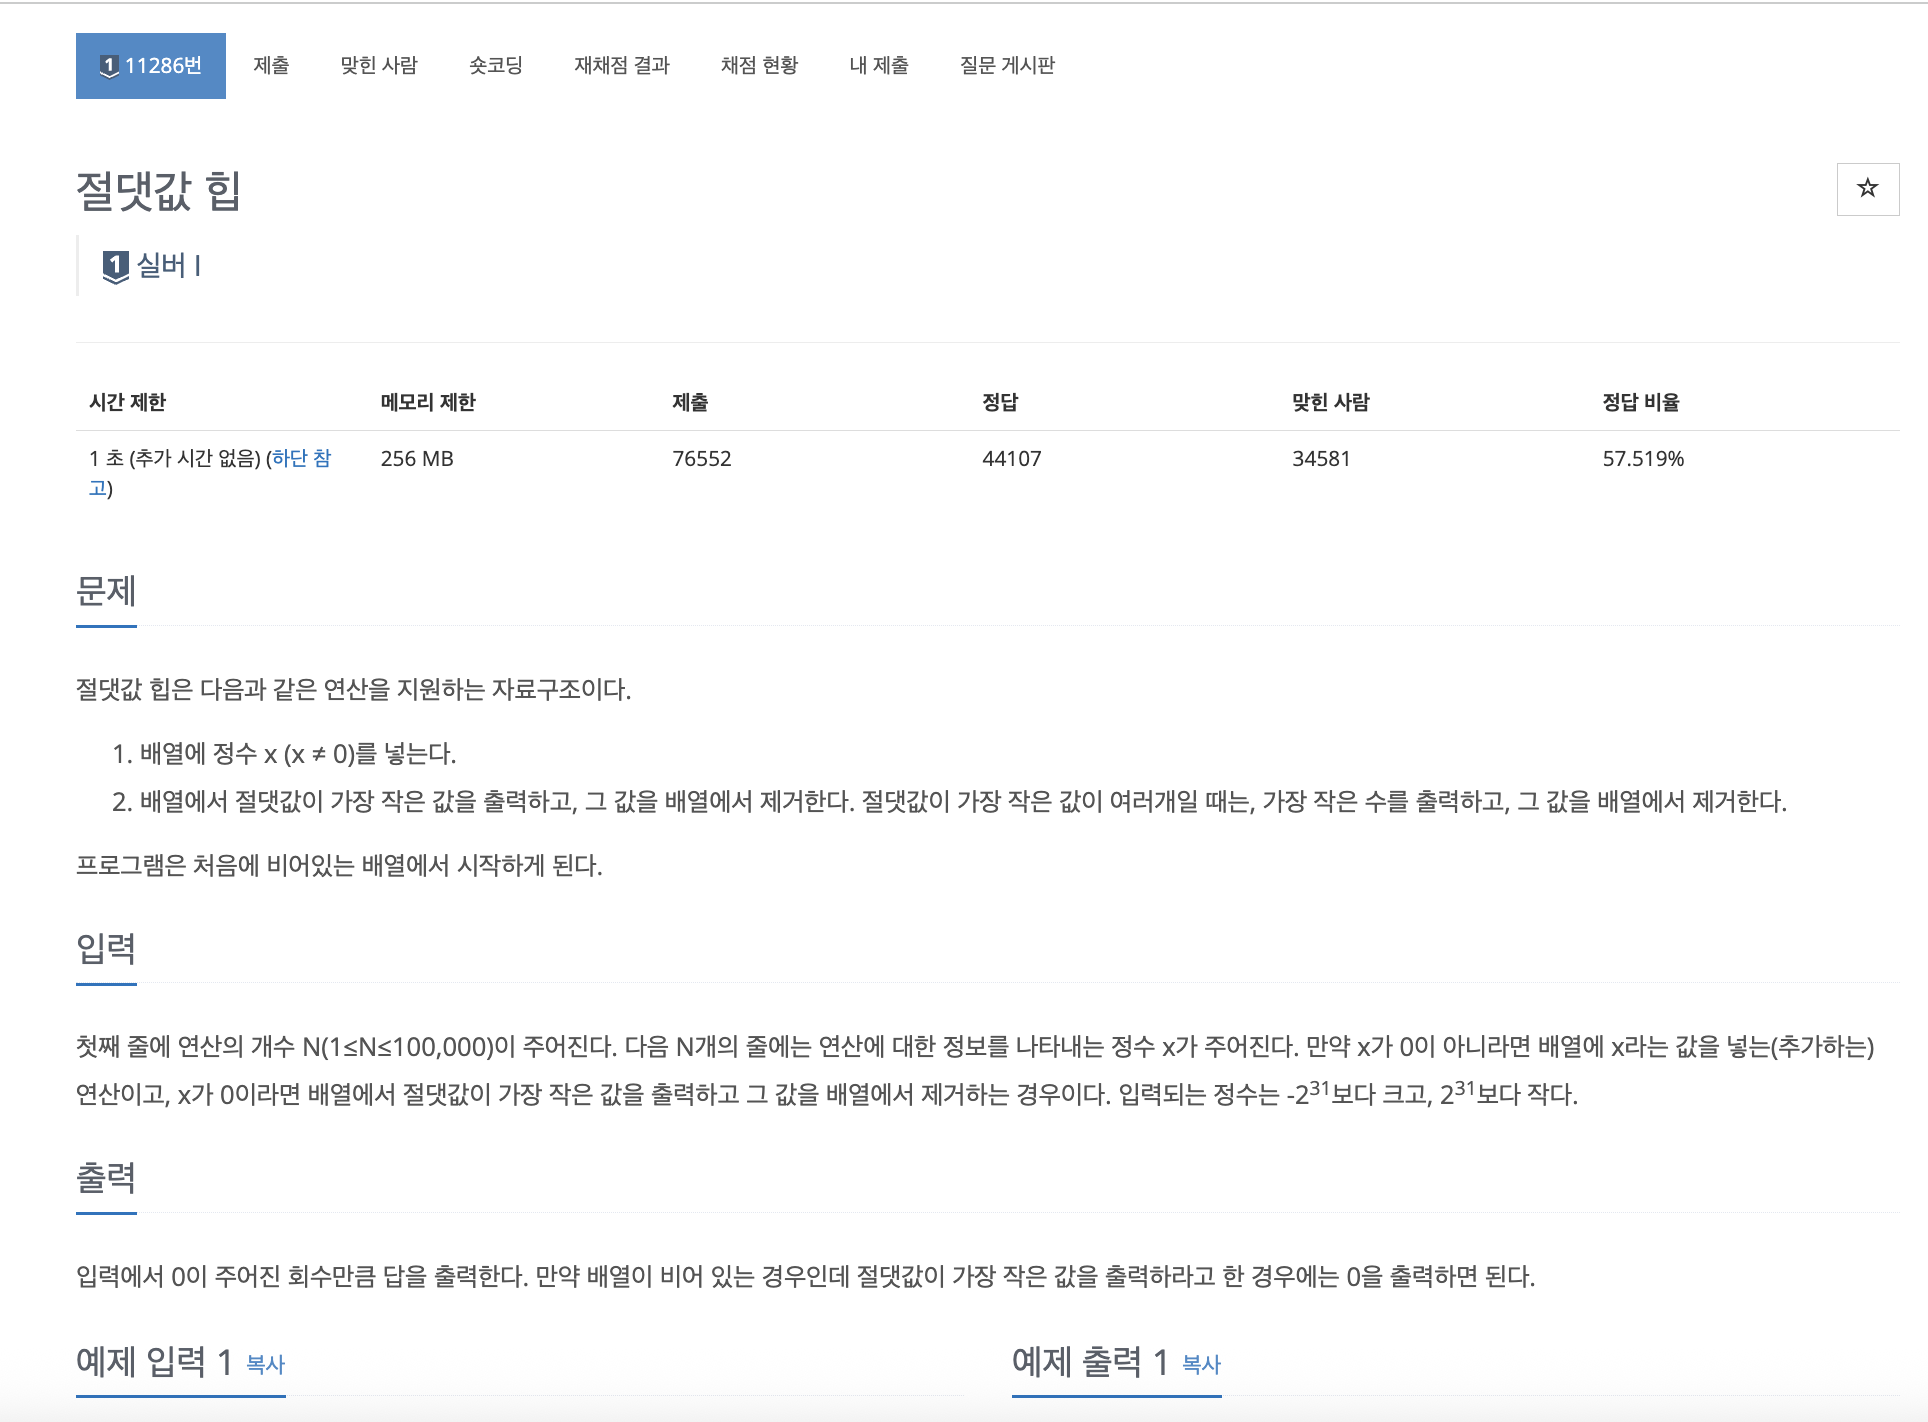This screenshot has height=1422, width=1928.
Task: Click the 정답 비율 column header
Action: tap(1641, 402)
